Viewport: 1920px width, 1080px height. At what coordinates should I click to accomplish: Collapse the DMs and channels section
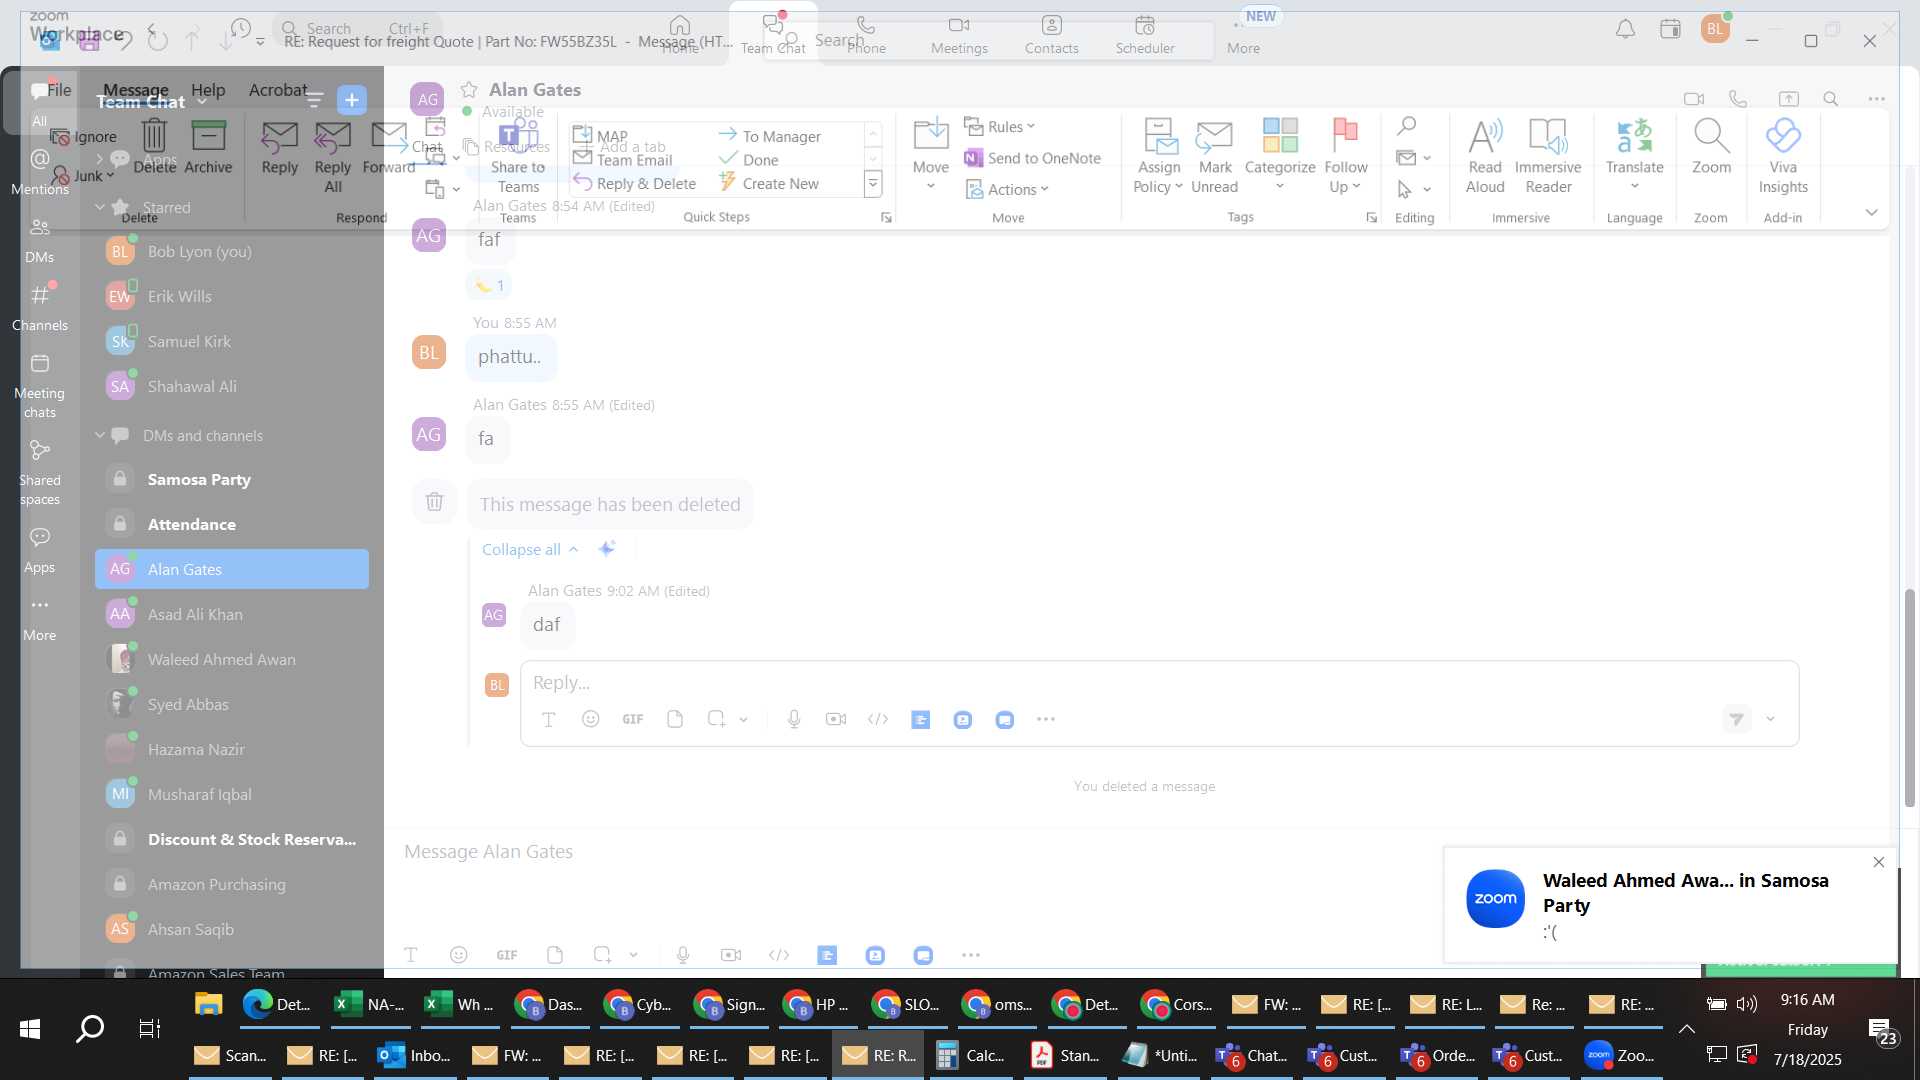click(100, 435)
